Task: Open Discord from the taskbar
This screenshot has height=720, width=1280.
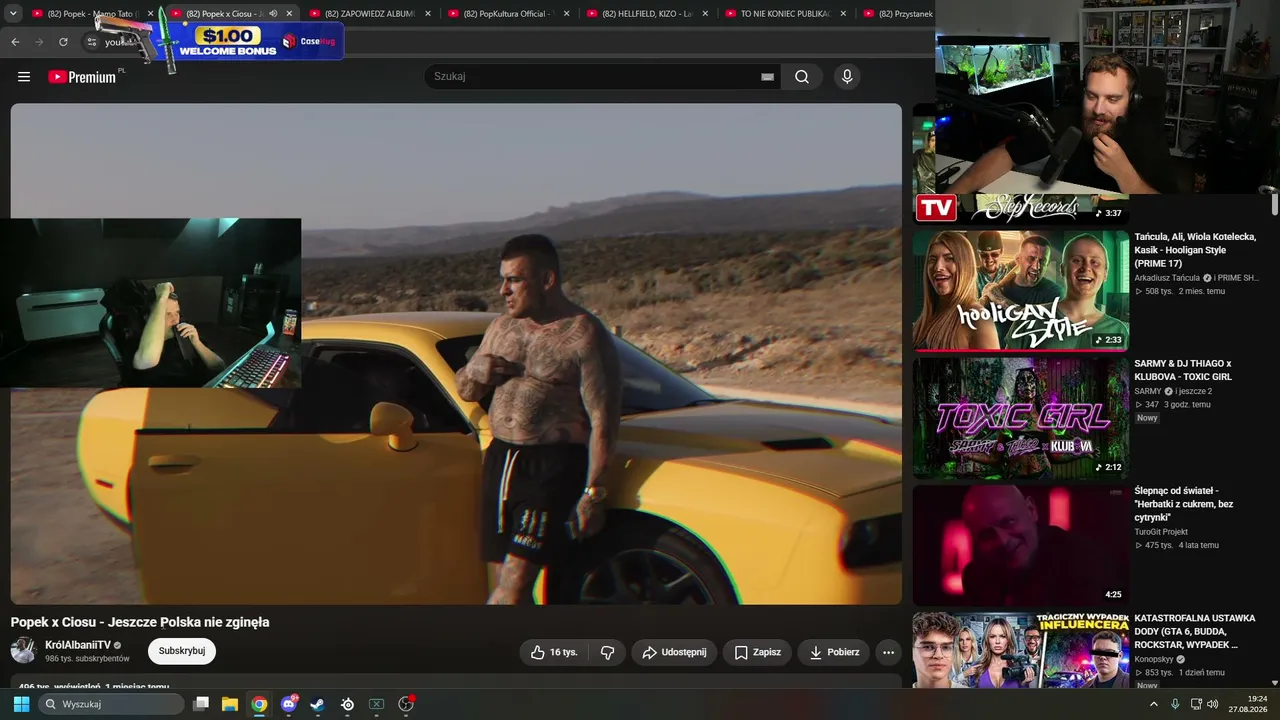Action: 289,704
